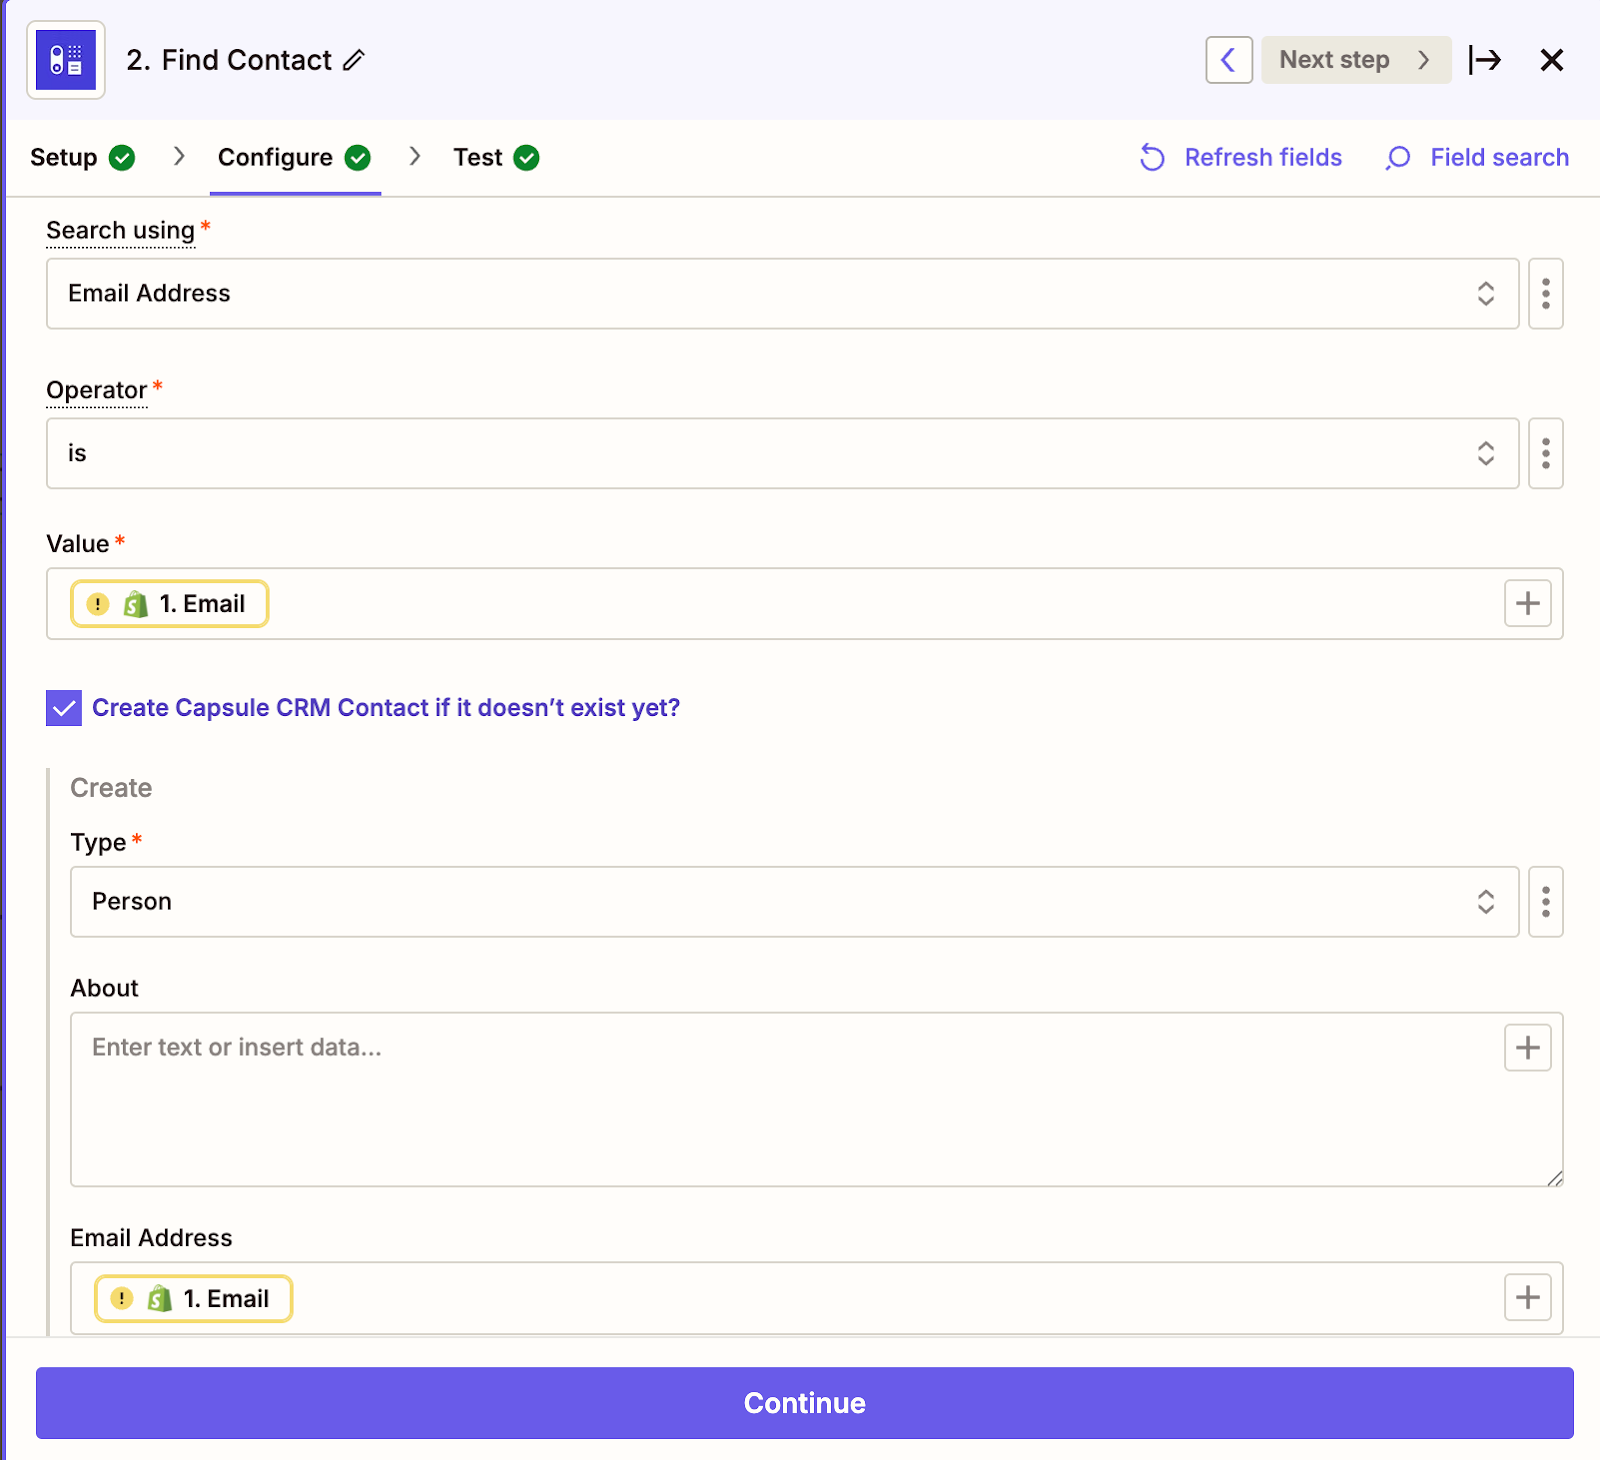Viewport: 1600px width, 1460px height.
Task: Open Field search
Action: 1477,158
